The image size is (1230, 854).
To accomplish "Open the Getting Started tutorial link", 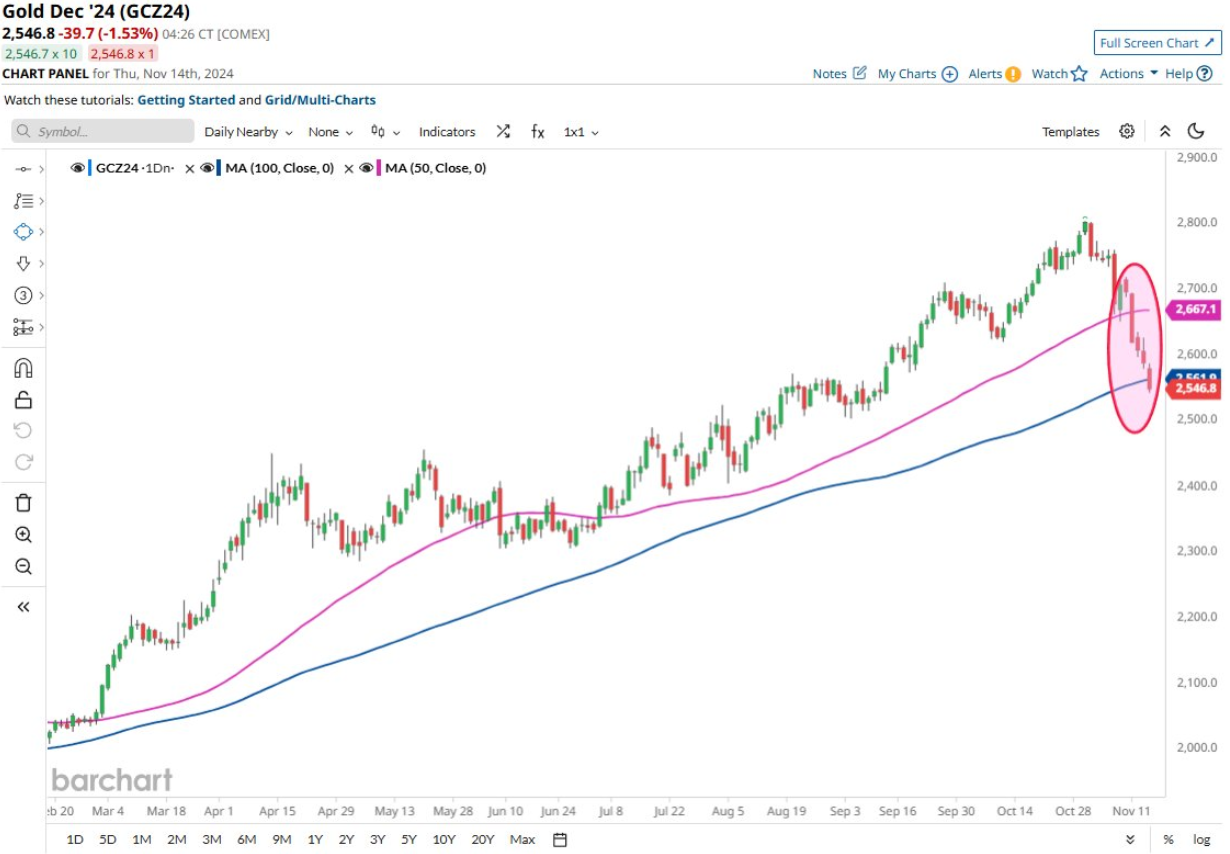I will click(x=186, y=100).
